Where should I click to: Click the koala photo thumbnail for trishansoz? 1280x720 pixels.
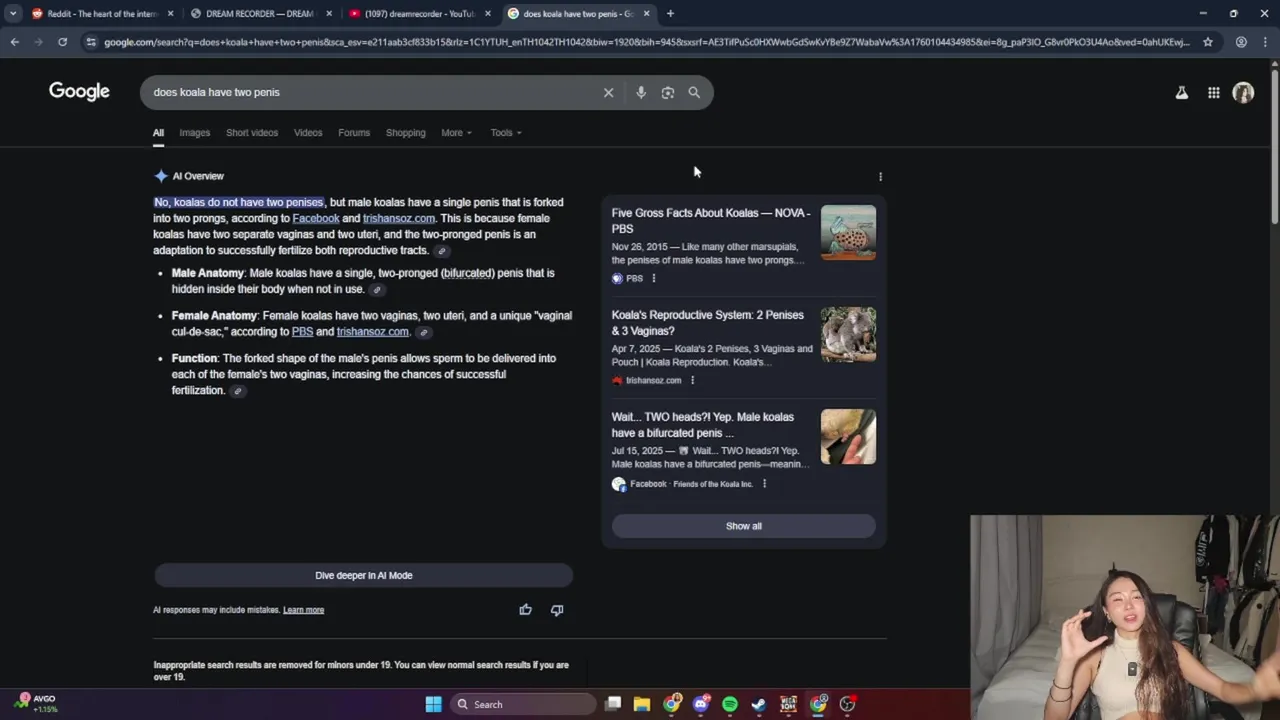click(848, 335)
